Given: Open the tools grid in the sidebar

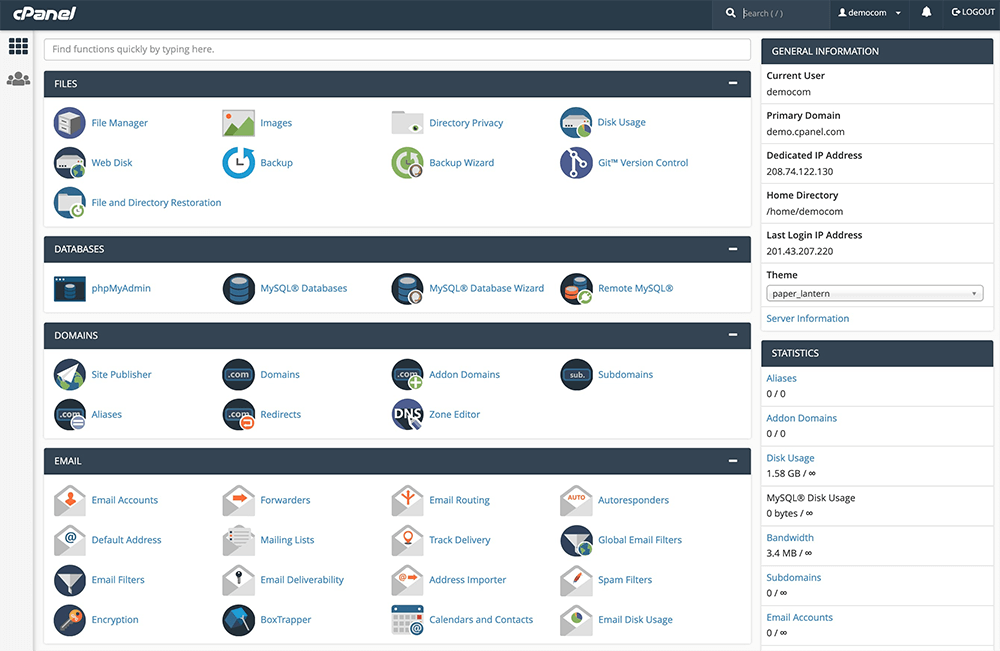Looking at the screenshot, I should pyautogui.click(x=18, y=46).
